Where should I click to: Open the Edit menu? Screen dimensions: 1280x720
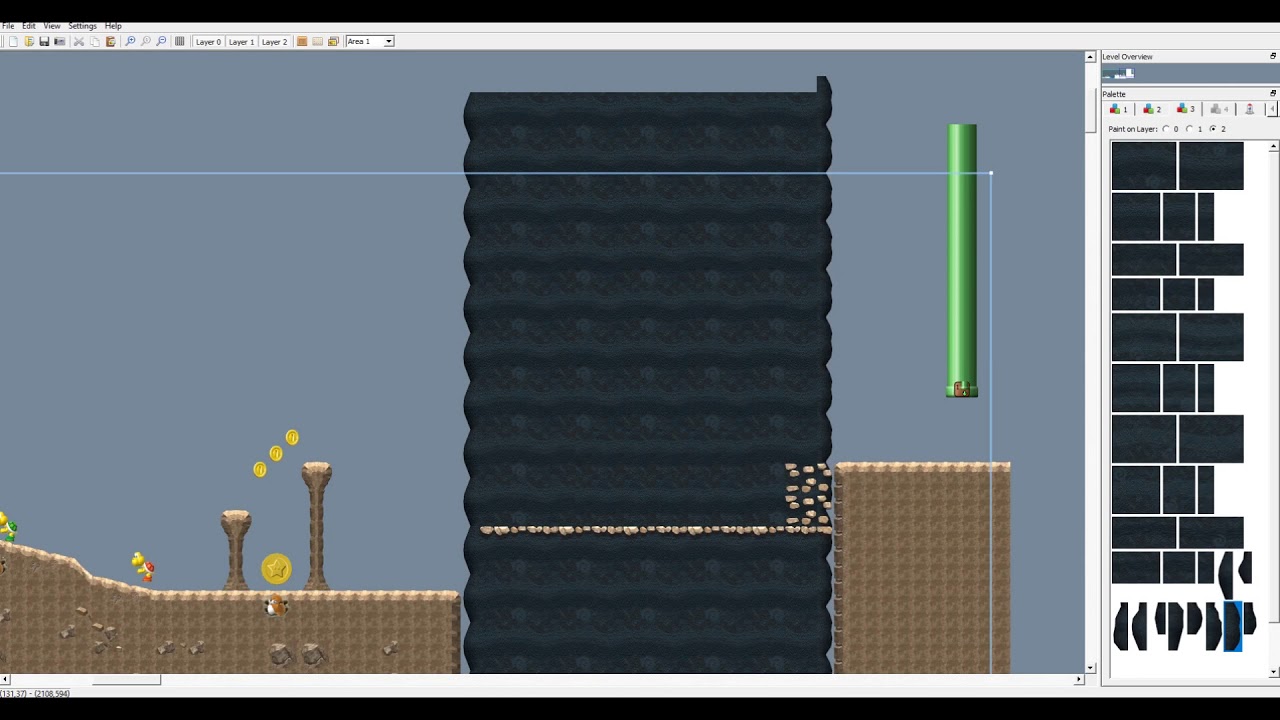(x=29, y=26)
